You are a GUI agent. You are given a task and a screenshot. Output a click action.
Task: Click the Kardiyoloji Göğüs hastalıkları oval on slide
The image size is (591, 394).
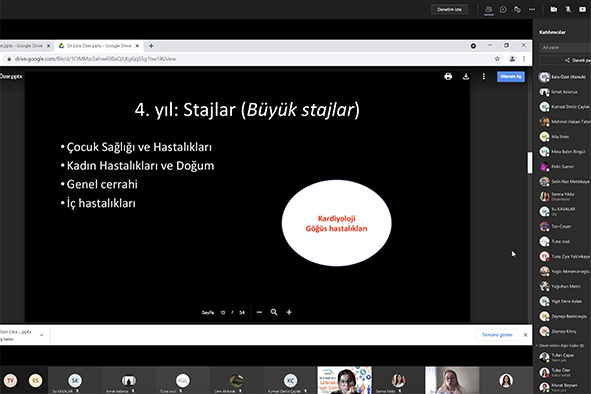pyautogui.click(x=337, y=223)
